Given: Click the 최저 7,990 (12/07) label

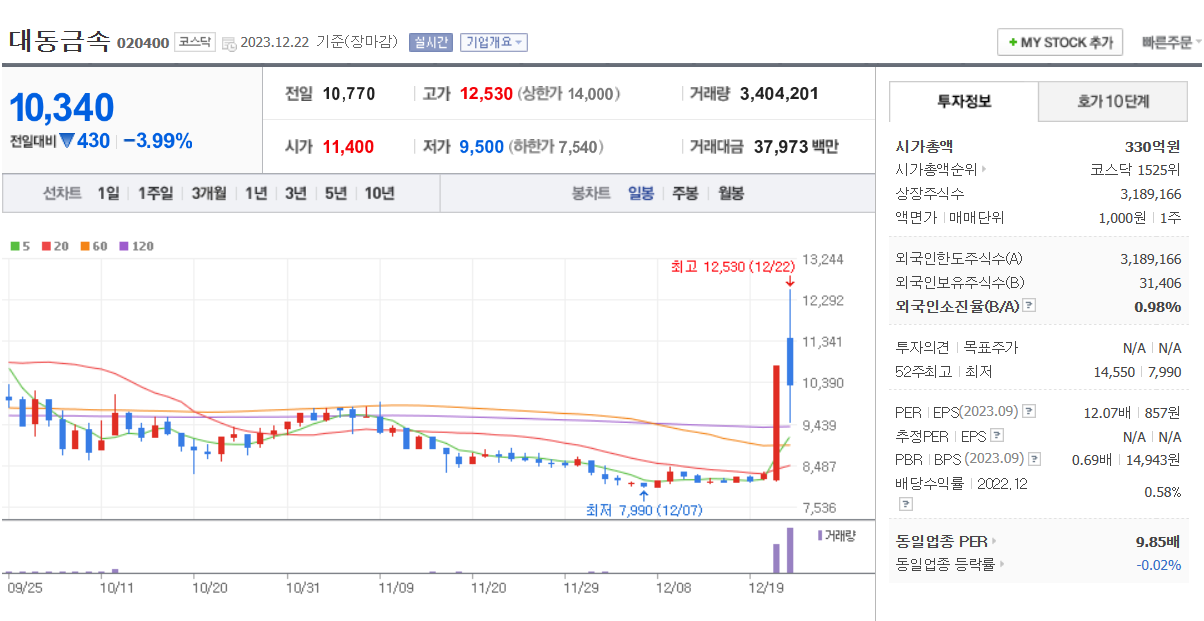Looking at the screenshot, I should pos(644,511).
